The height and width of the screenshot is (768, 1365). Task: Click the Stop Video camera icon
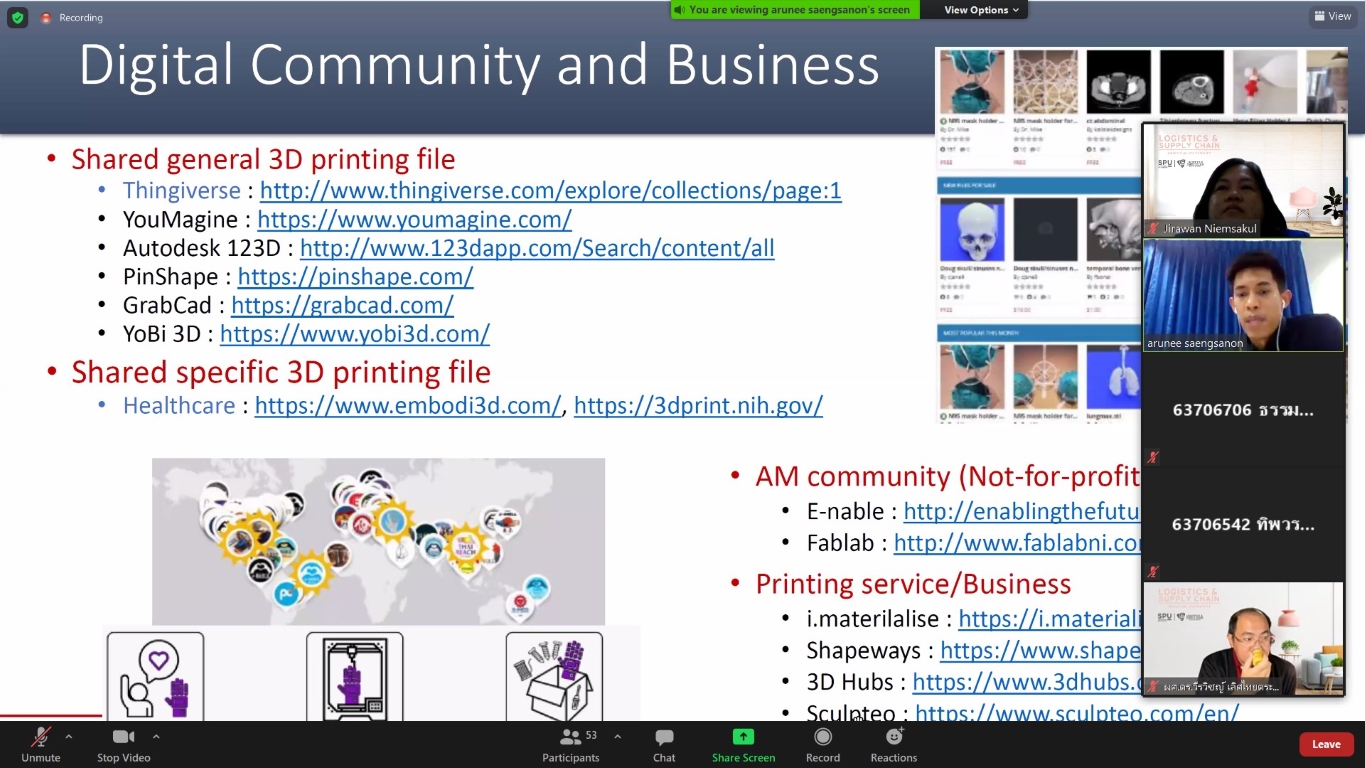[123, 737]
